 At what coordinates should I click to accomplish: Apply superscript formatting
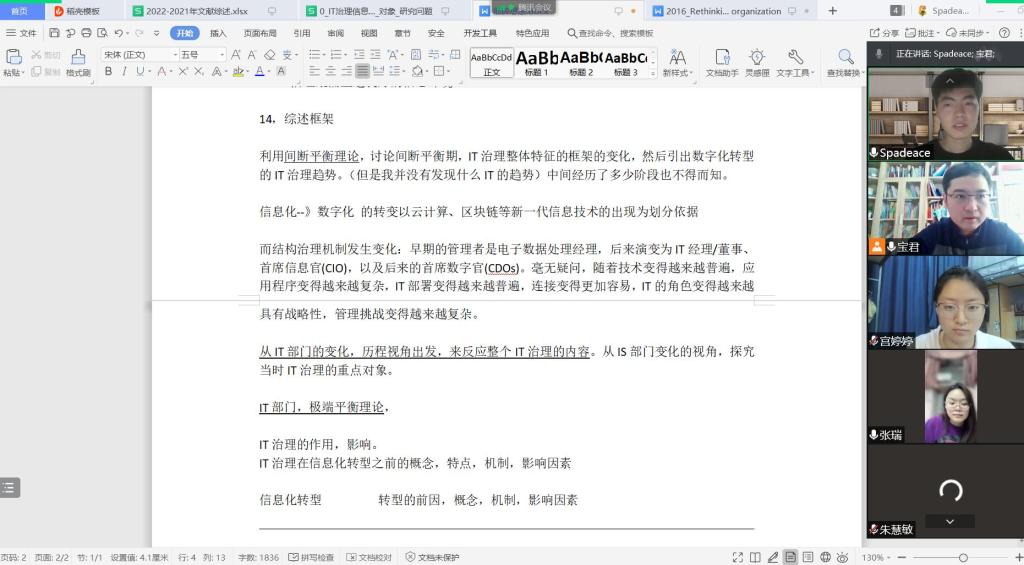click(184, 71)
